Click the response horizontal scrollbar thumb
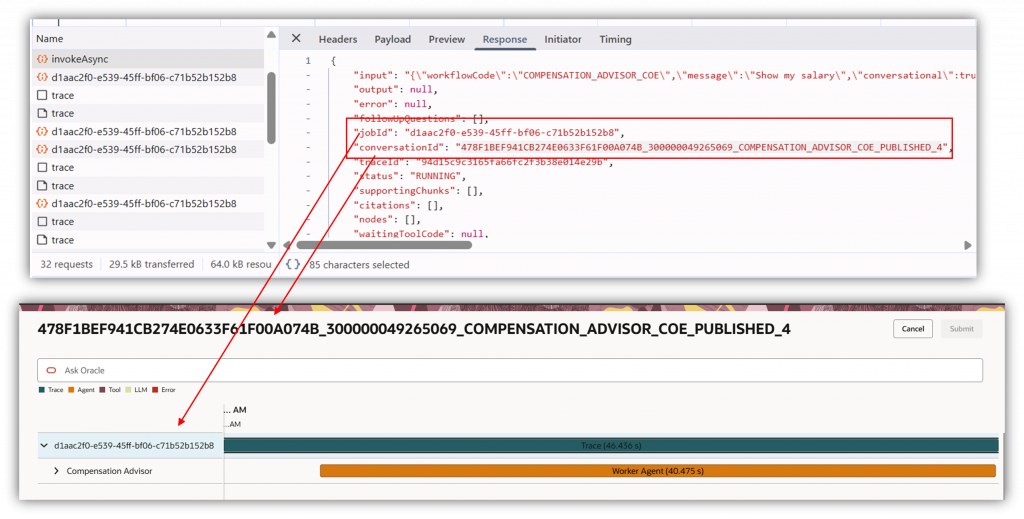The width and height of the screenshot is (1024, 519). [x=384, y=245]
